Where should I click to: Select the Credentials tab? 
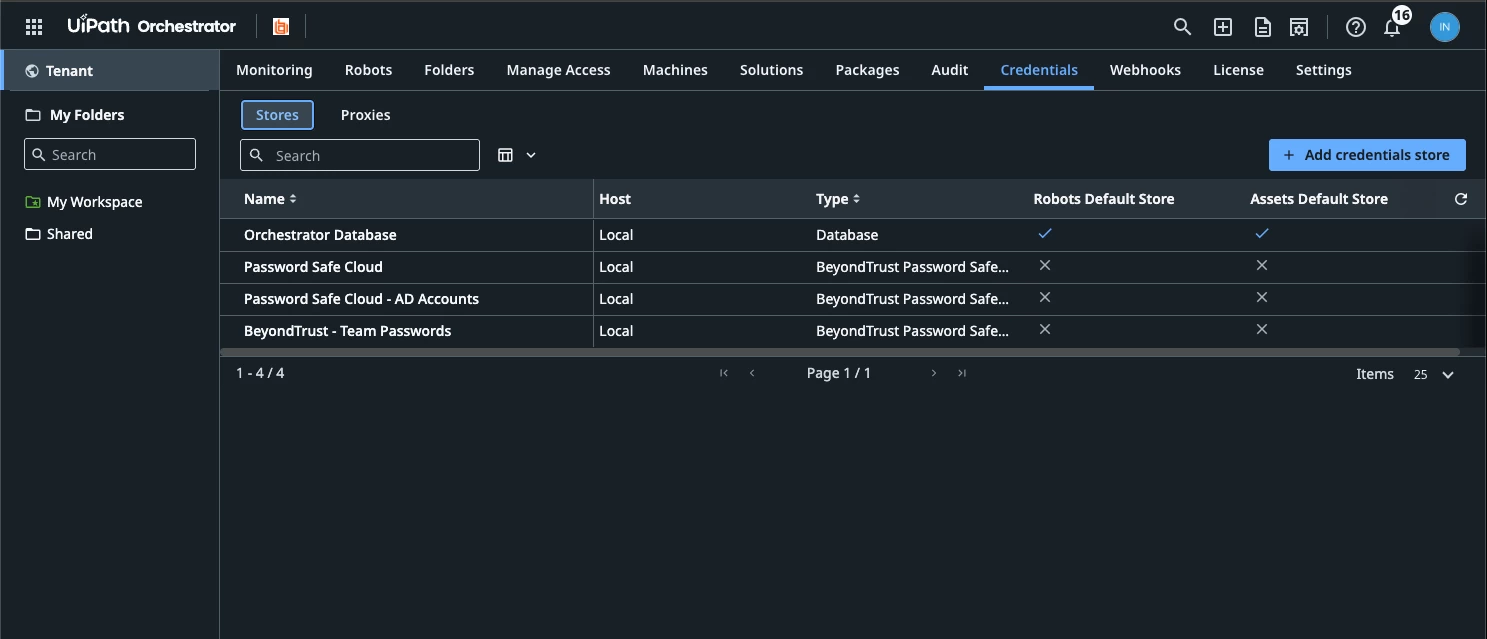click(x=1039, y=70)
